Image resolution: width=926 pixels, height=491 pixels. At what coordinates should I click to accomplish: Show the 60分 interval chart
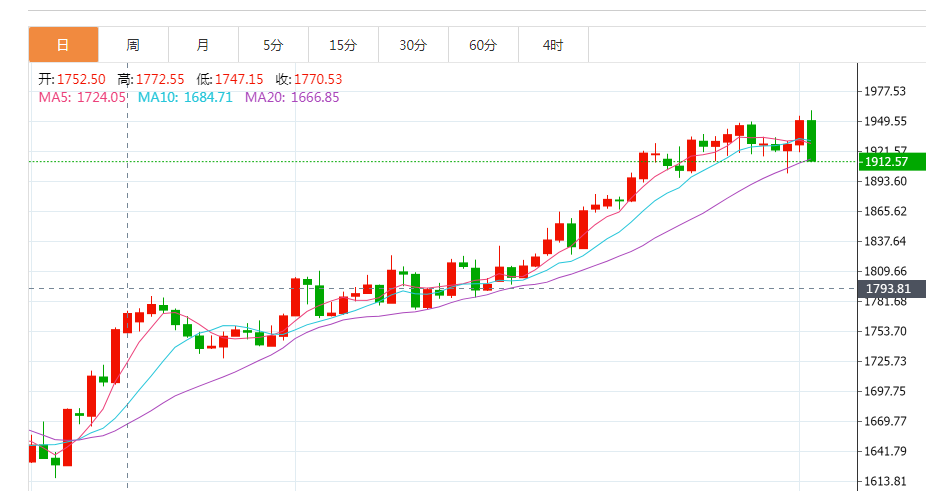pyautogui.click(x=483, y=45)
